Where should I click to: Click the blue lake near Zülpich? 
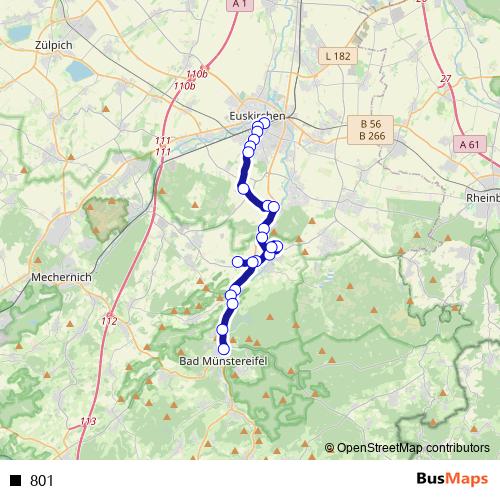coord(79,71)
